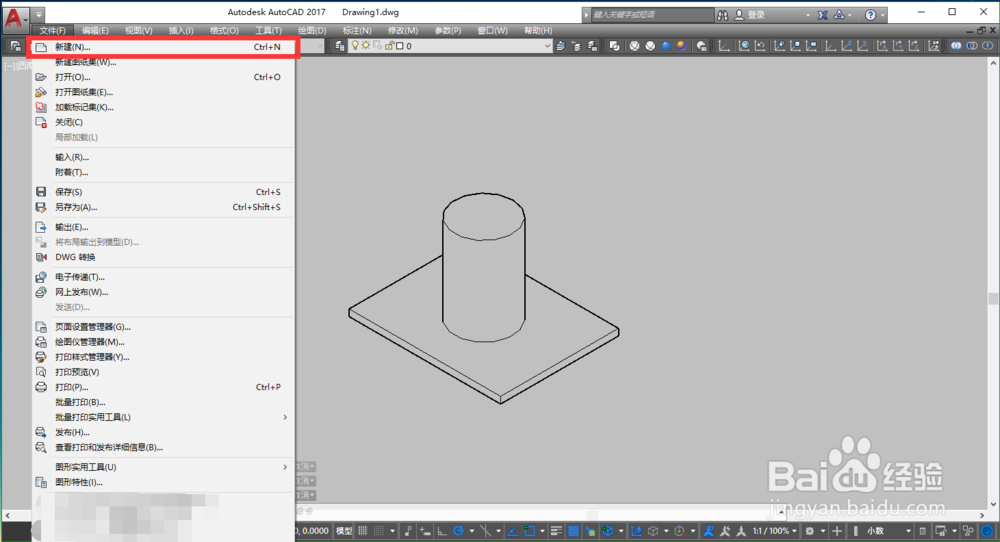Click the Autodesk A360 triangle icon
1000x542 pixels.
coord(839,15)
